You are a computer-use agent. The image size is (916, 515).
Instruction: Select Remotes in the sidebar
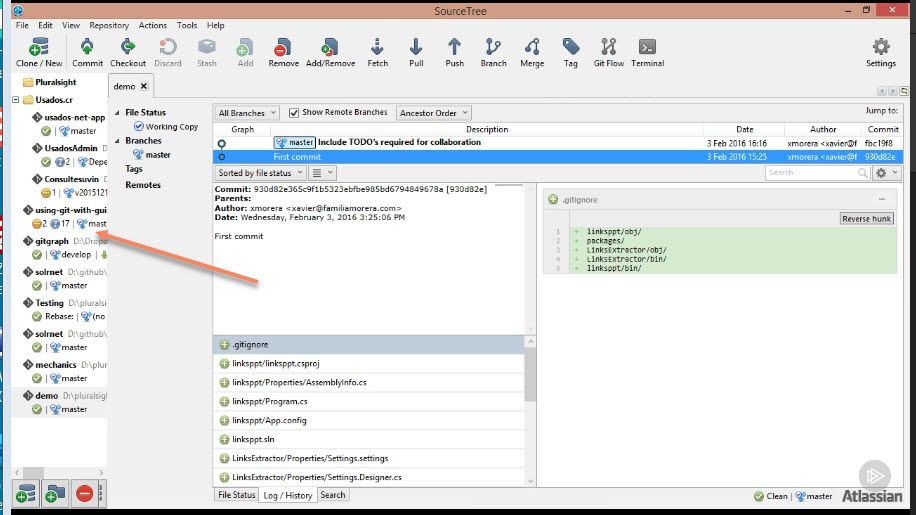click(x=143, y=185)
